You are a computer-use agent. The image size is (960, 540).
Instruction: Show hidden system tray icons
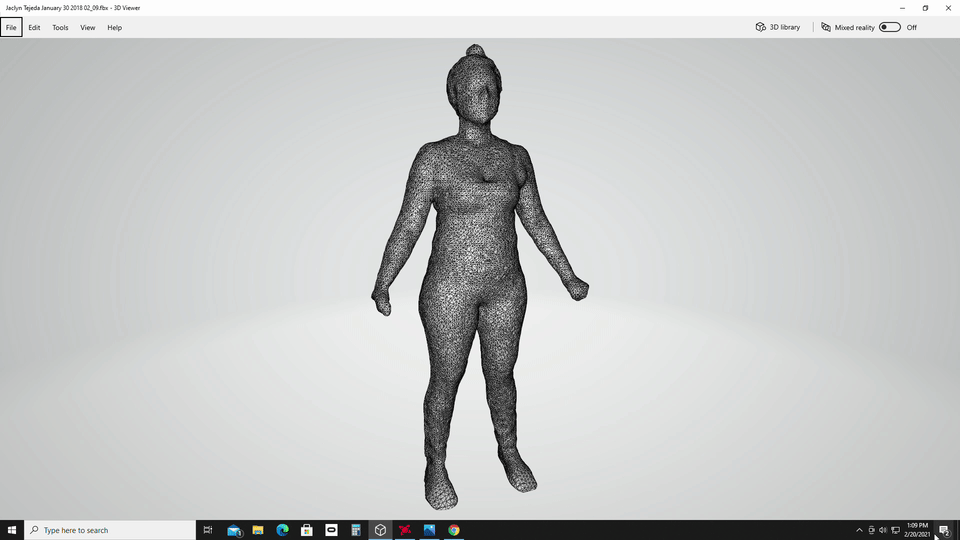tap(859, 530)
